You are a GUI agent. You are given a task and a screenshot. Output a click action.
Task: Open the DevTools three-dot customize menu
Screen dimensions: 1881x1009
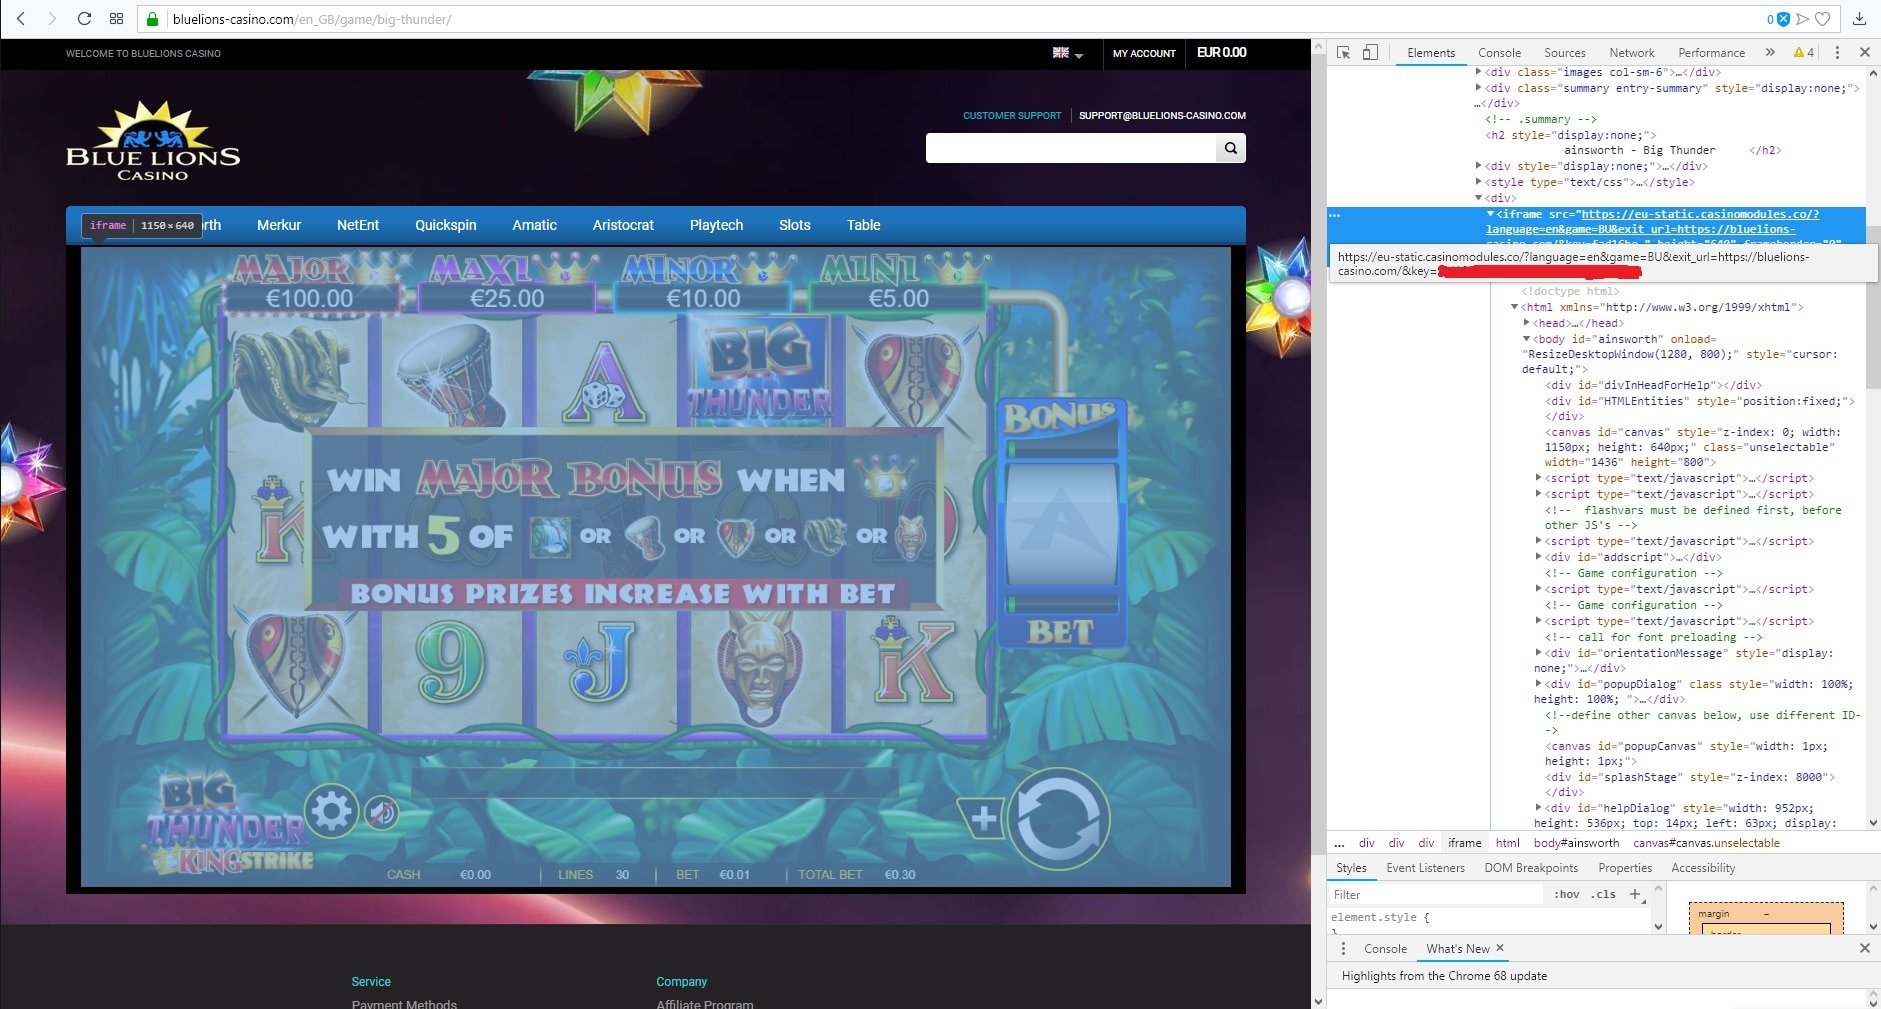pos(1837,52)
